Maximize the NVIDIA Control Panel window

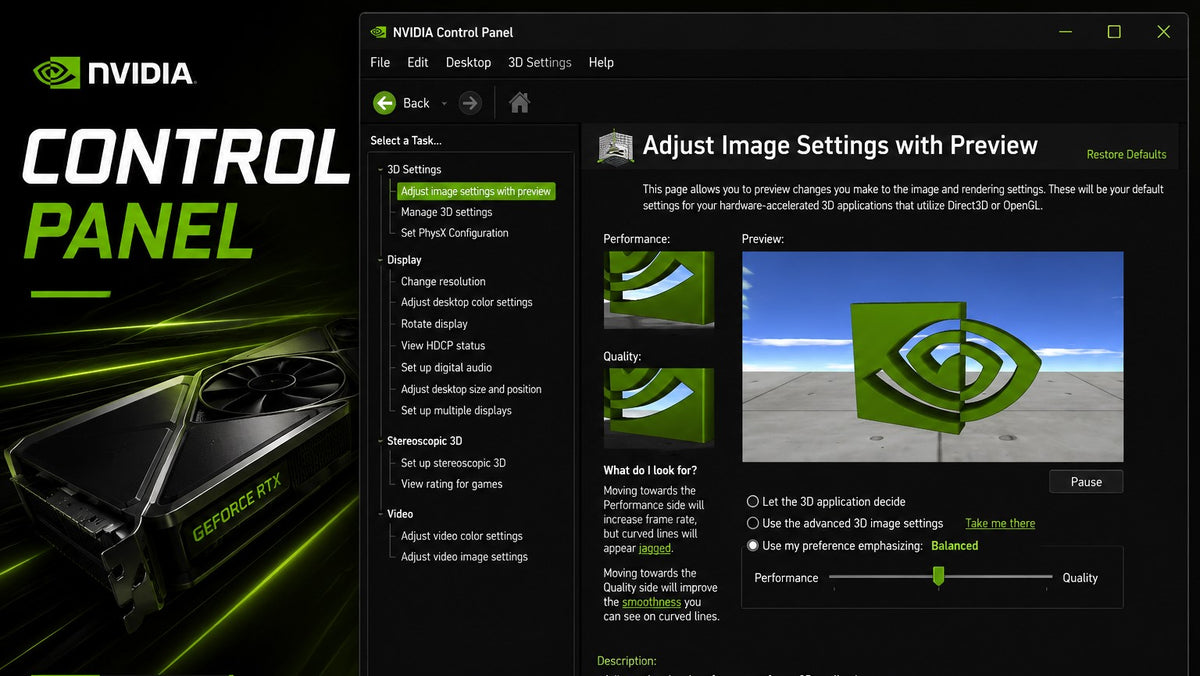[x=1114, y=32]
